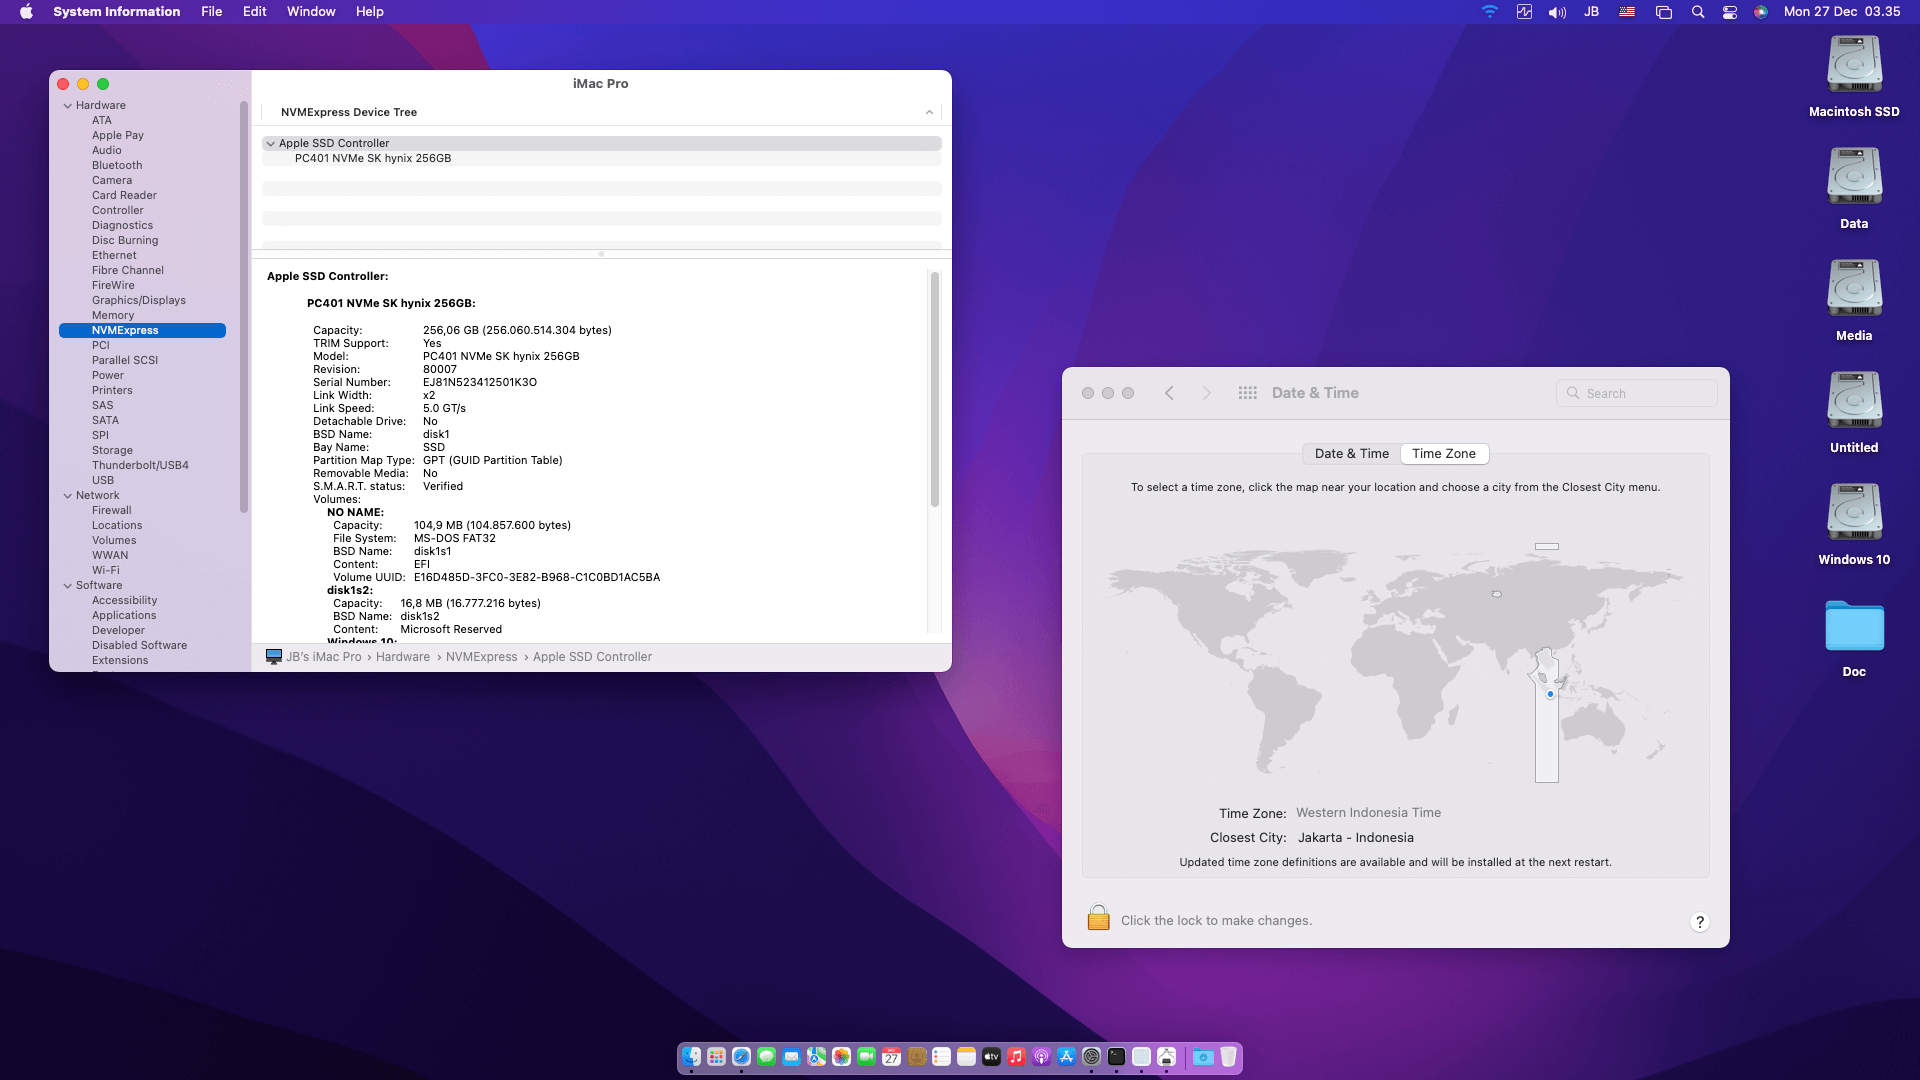1920x1080 pixels.
Task: Click Hardware in the path bar
Action: 403,657
